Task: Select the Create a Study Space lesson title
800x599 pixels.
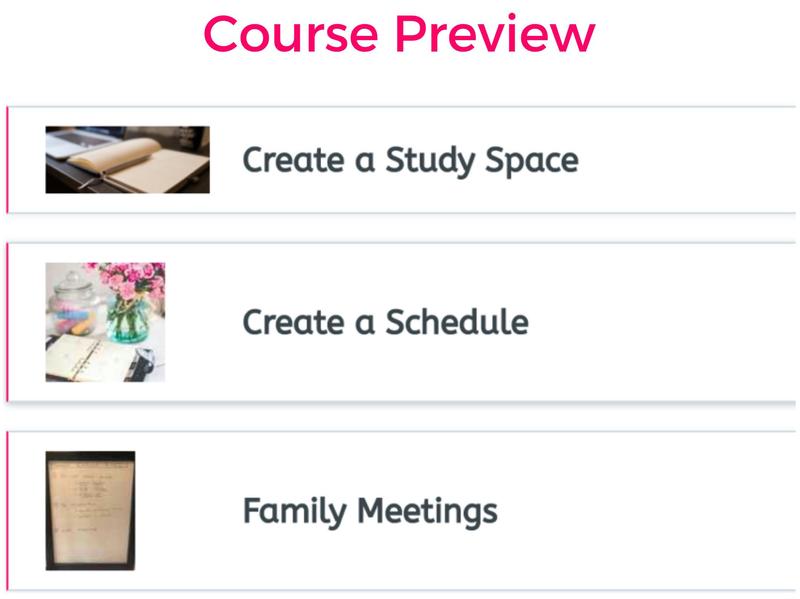Action: coord(410,160)
